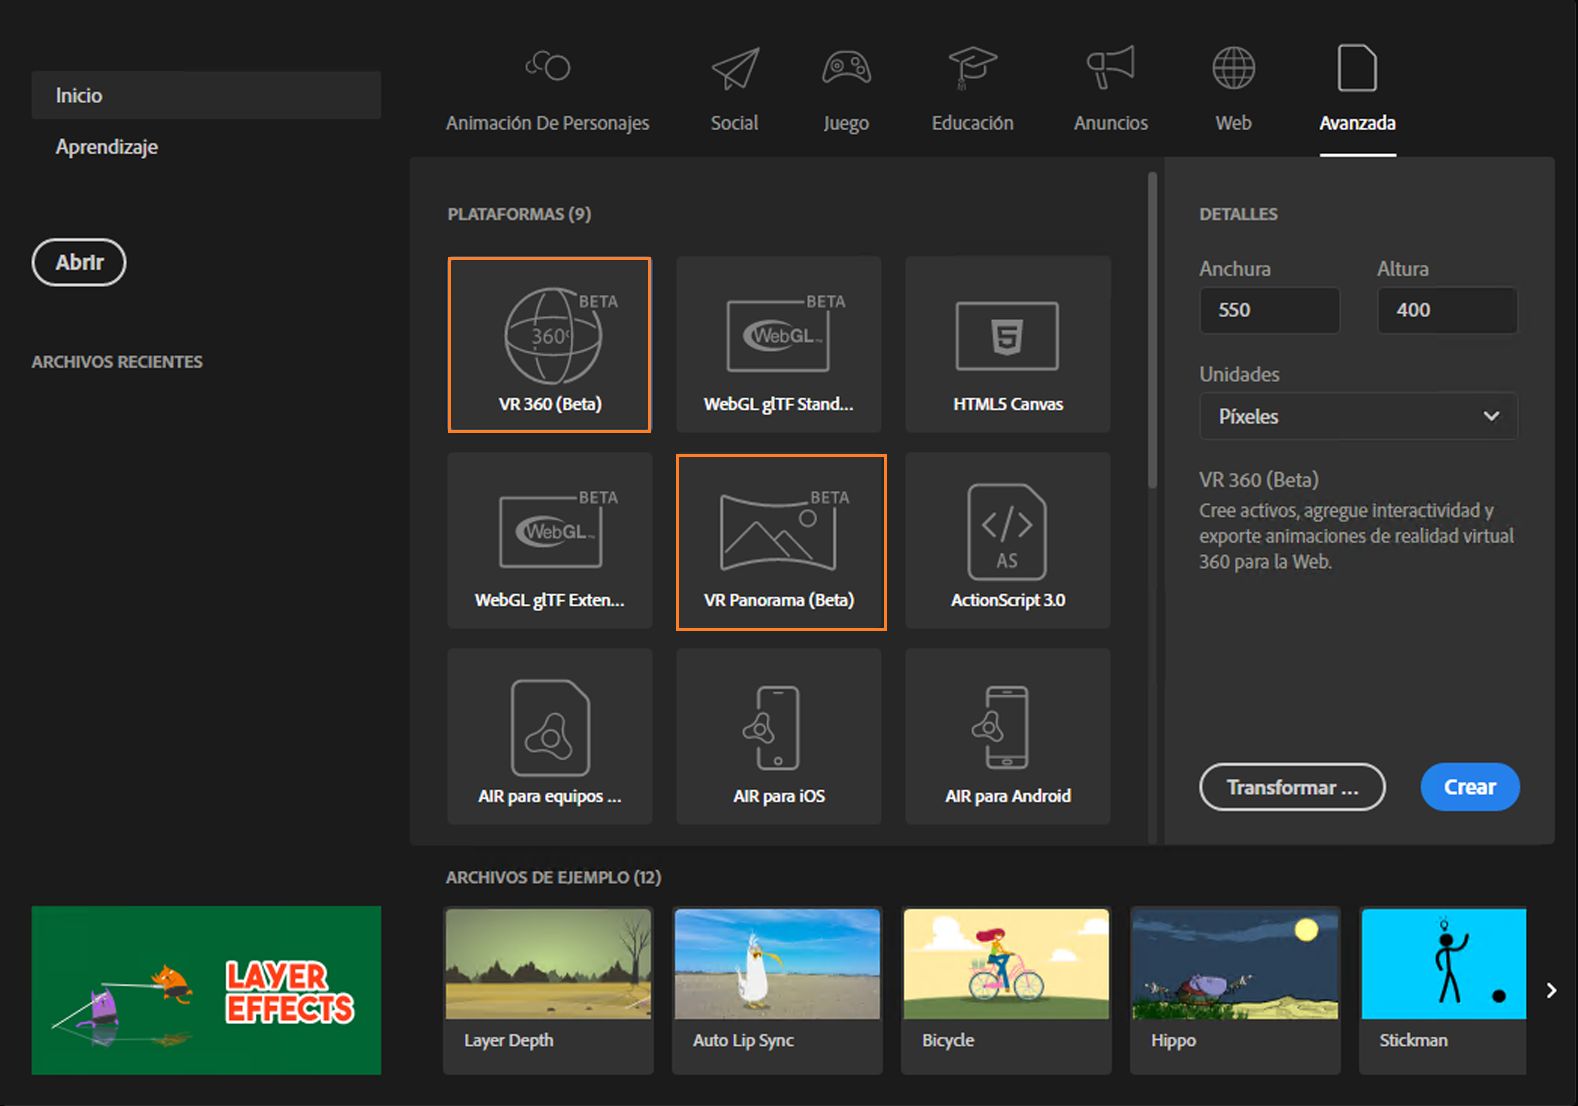Click the Abrir button
This screenshot has height=1106, width=1578.
coord(79,262)
